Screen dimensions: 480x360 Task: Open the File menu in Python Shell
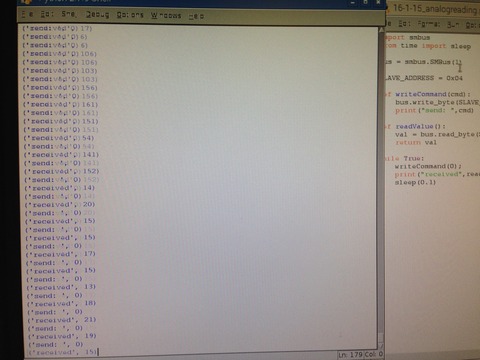click(27, 14)
